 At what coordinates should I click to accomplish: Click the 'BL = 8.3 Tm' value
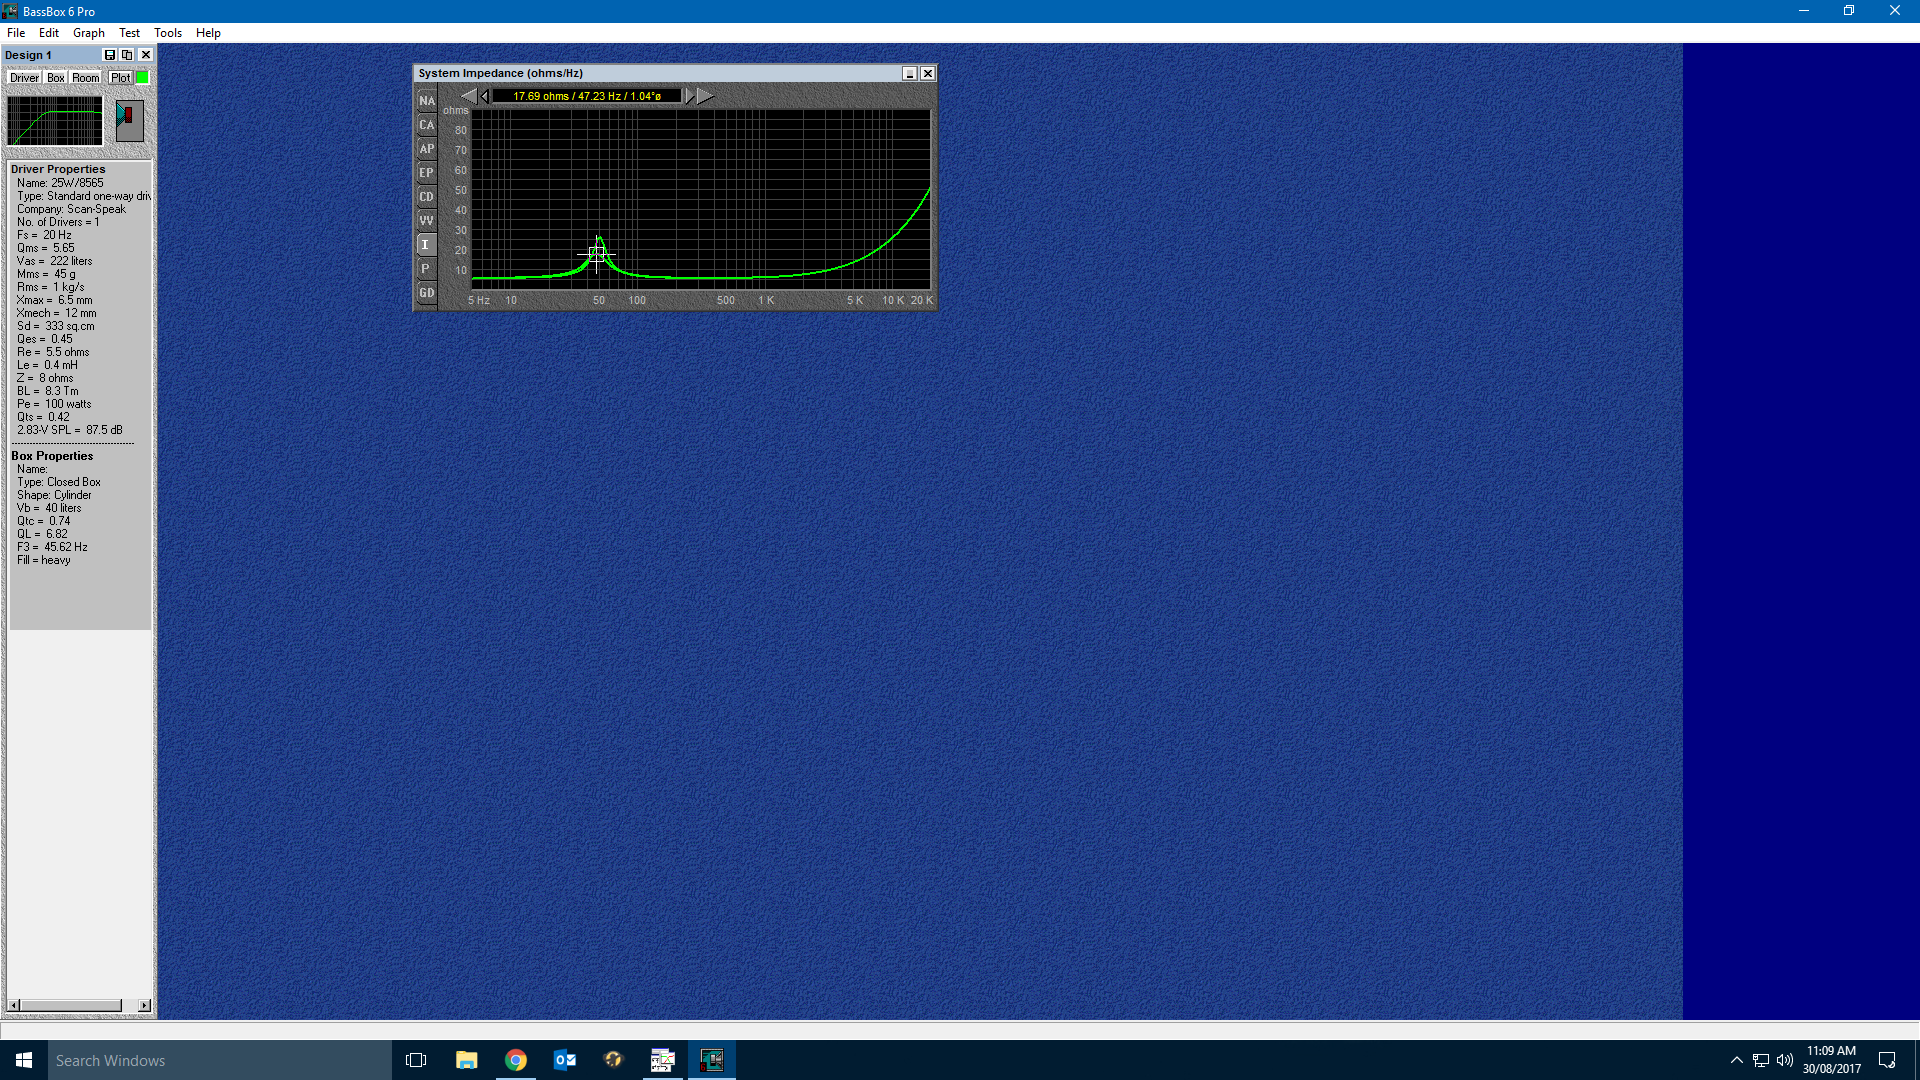47,391
